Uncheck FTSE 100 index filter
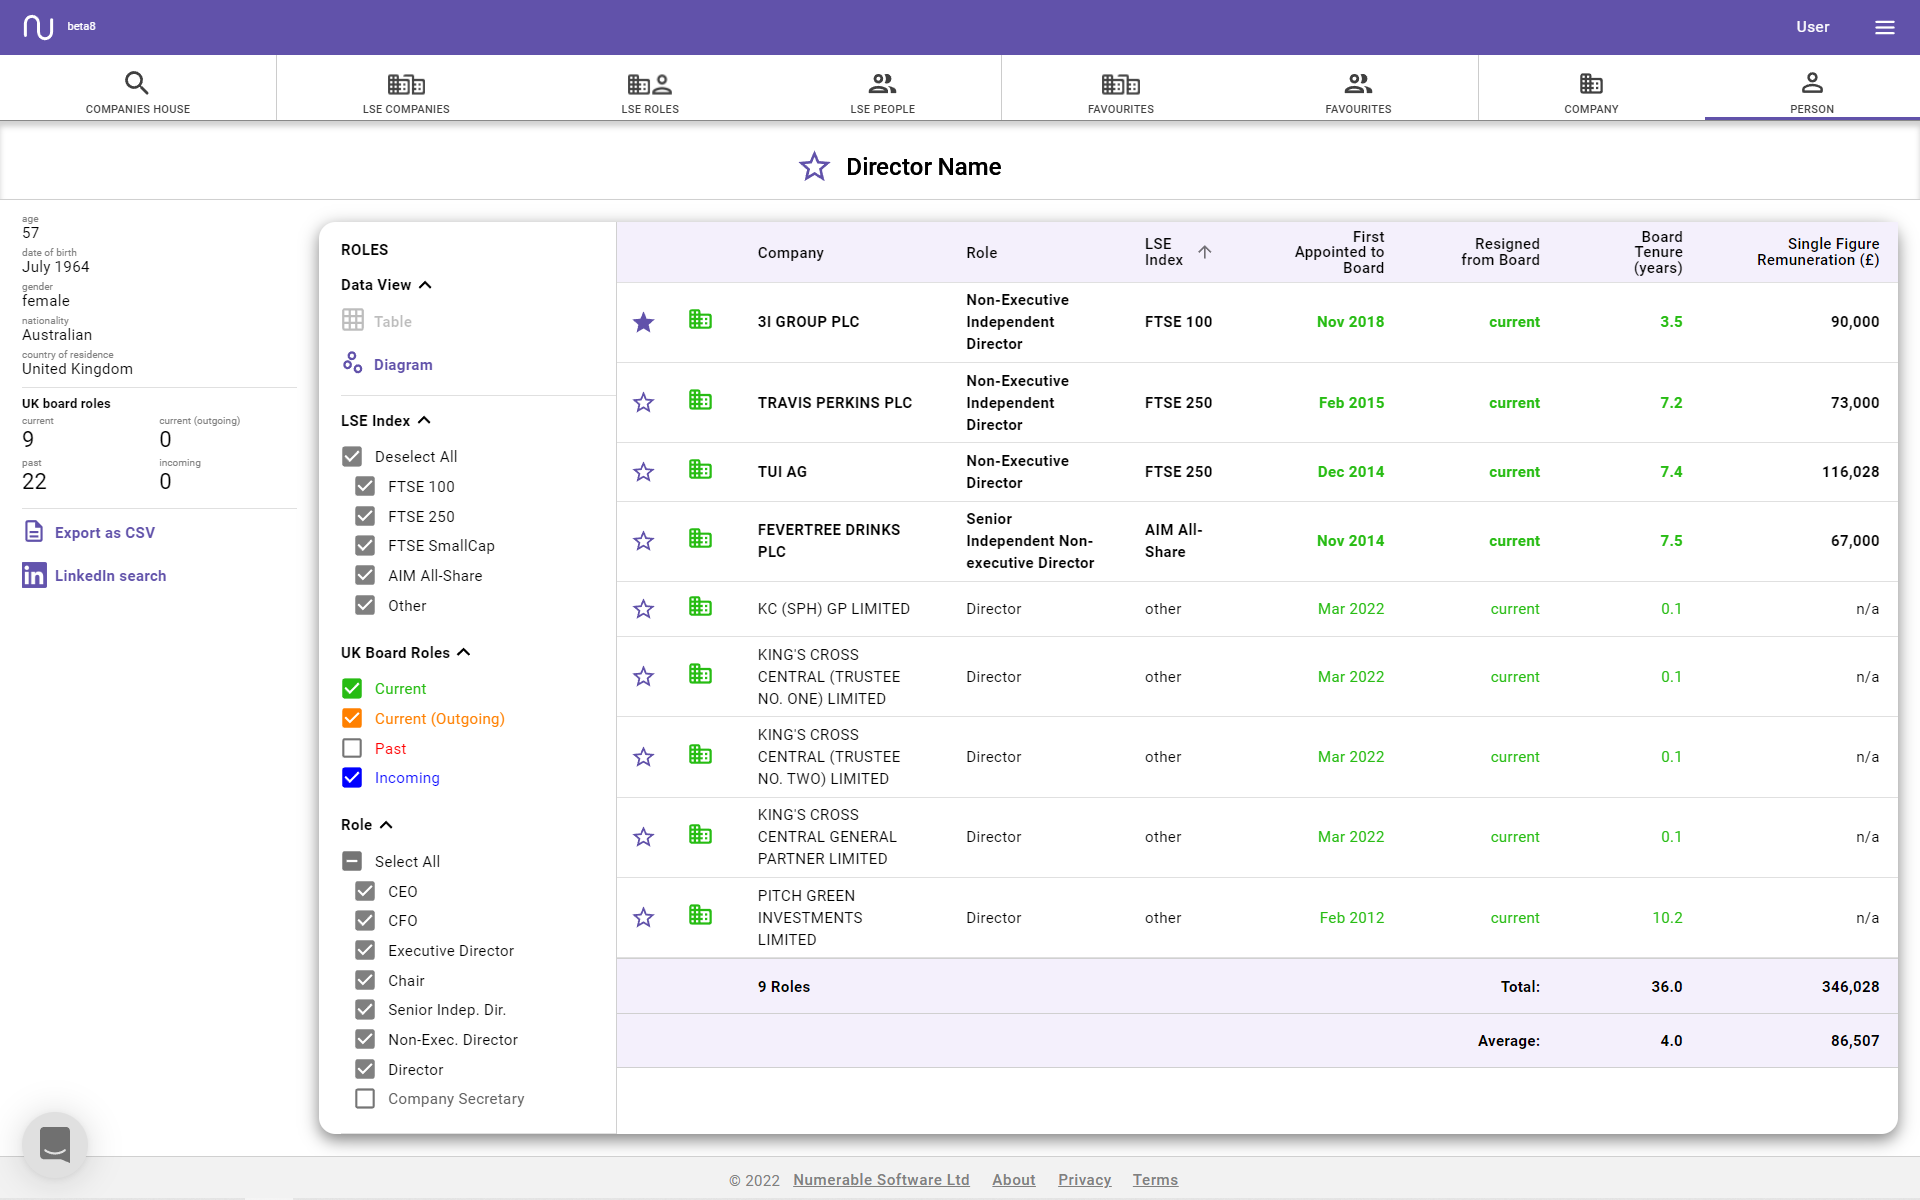1920x1200 pixels. [x=365, y=487]
